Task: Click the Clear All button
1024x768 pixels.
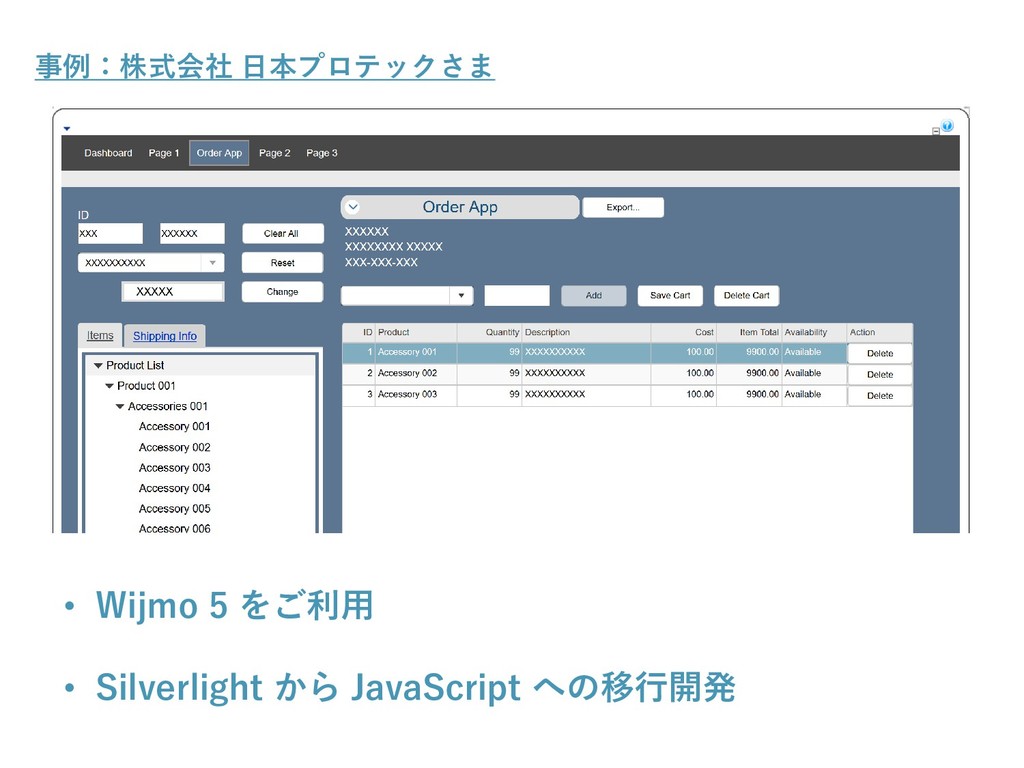Action: pos(282,233)
